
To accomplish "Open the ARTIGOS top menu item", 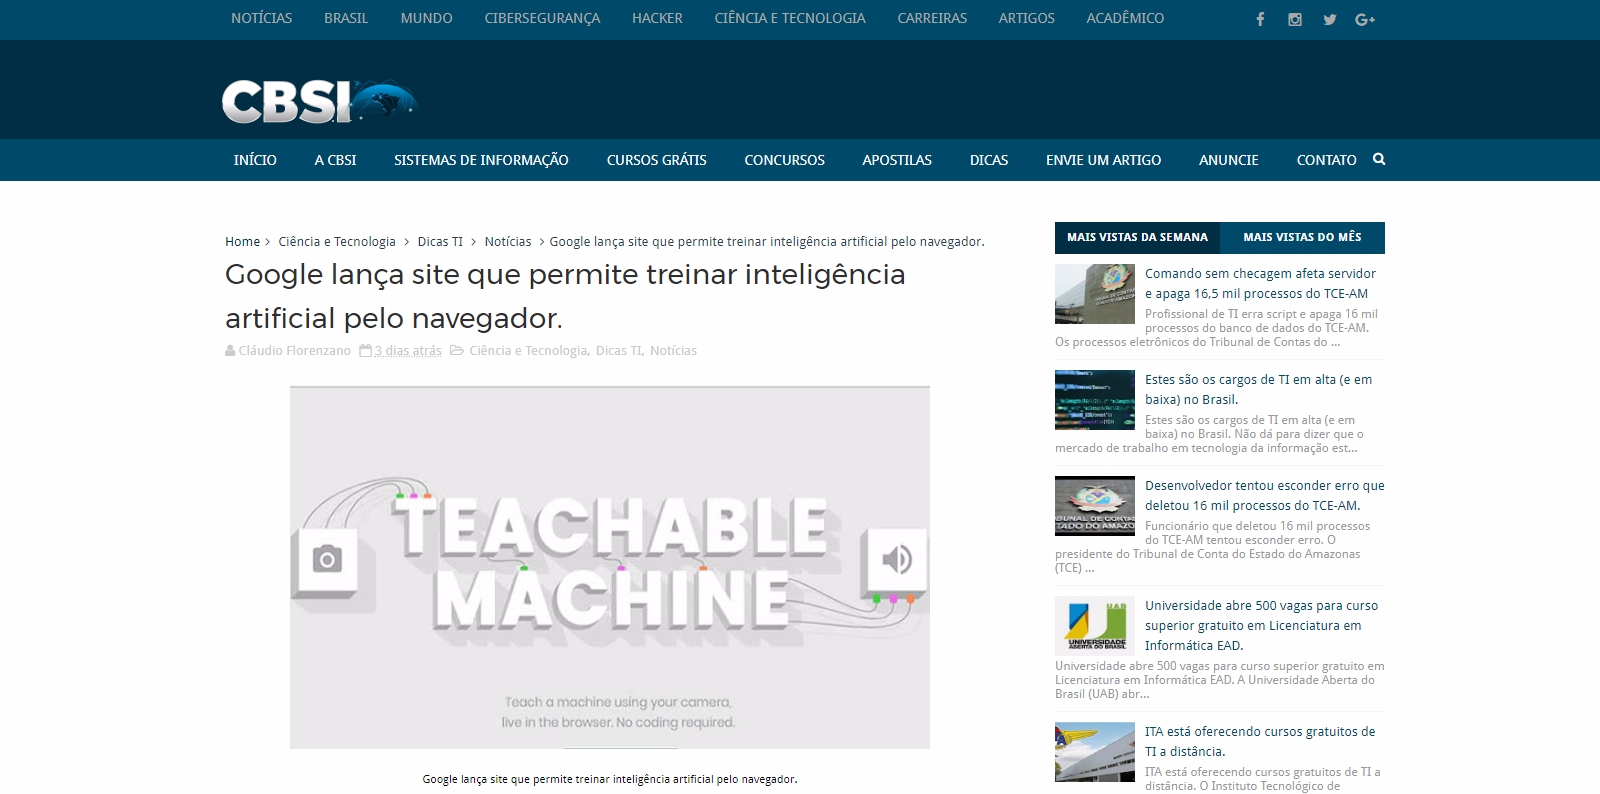I will (x=1026, y=18).
